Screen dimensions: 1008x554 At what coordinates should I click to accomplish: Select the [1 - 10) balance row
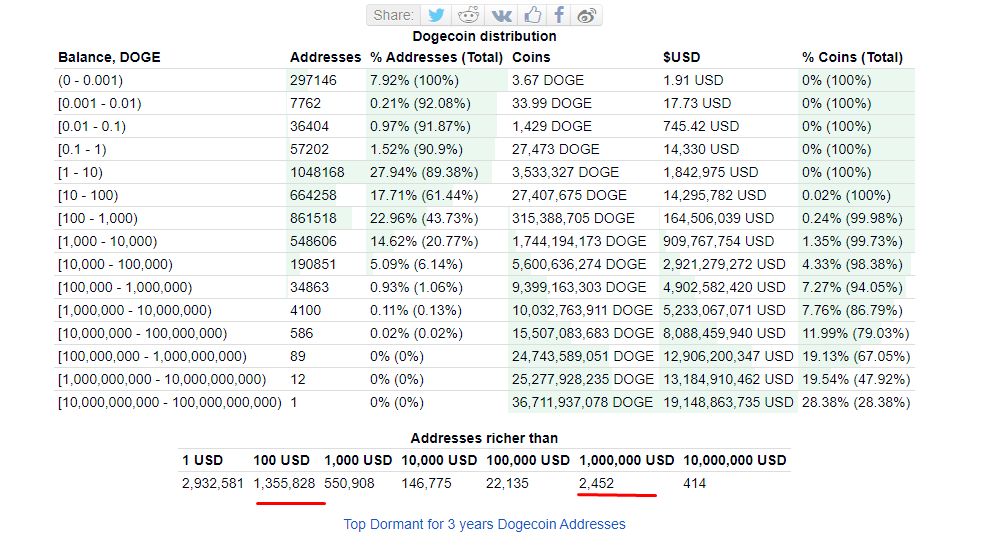(485, 172)
